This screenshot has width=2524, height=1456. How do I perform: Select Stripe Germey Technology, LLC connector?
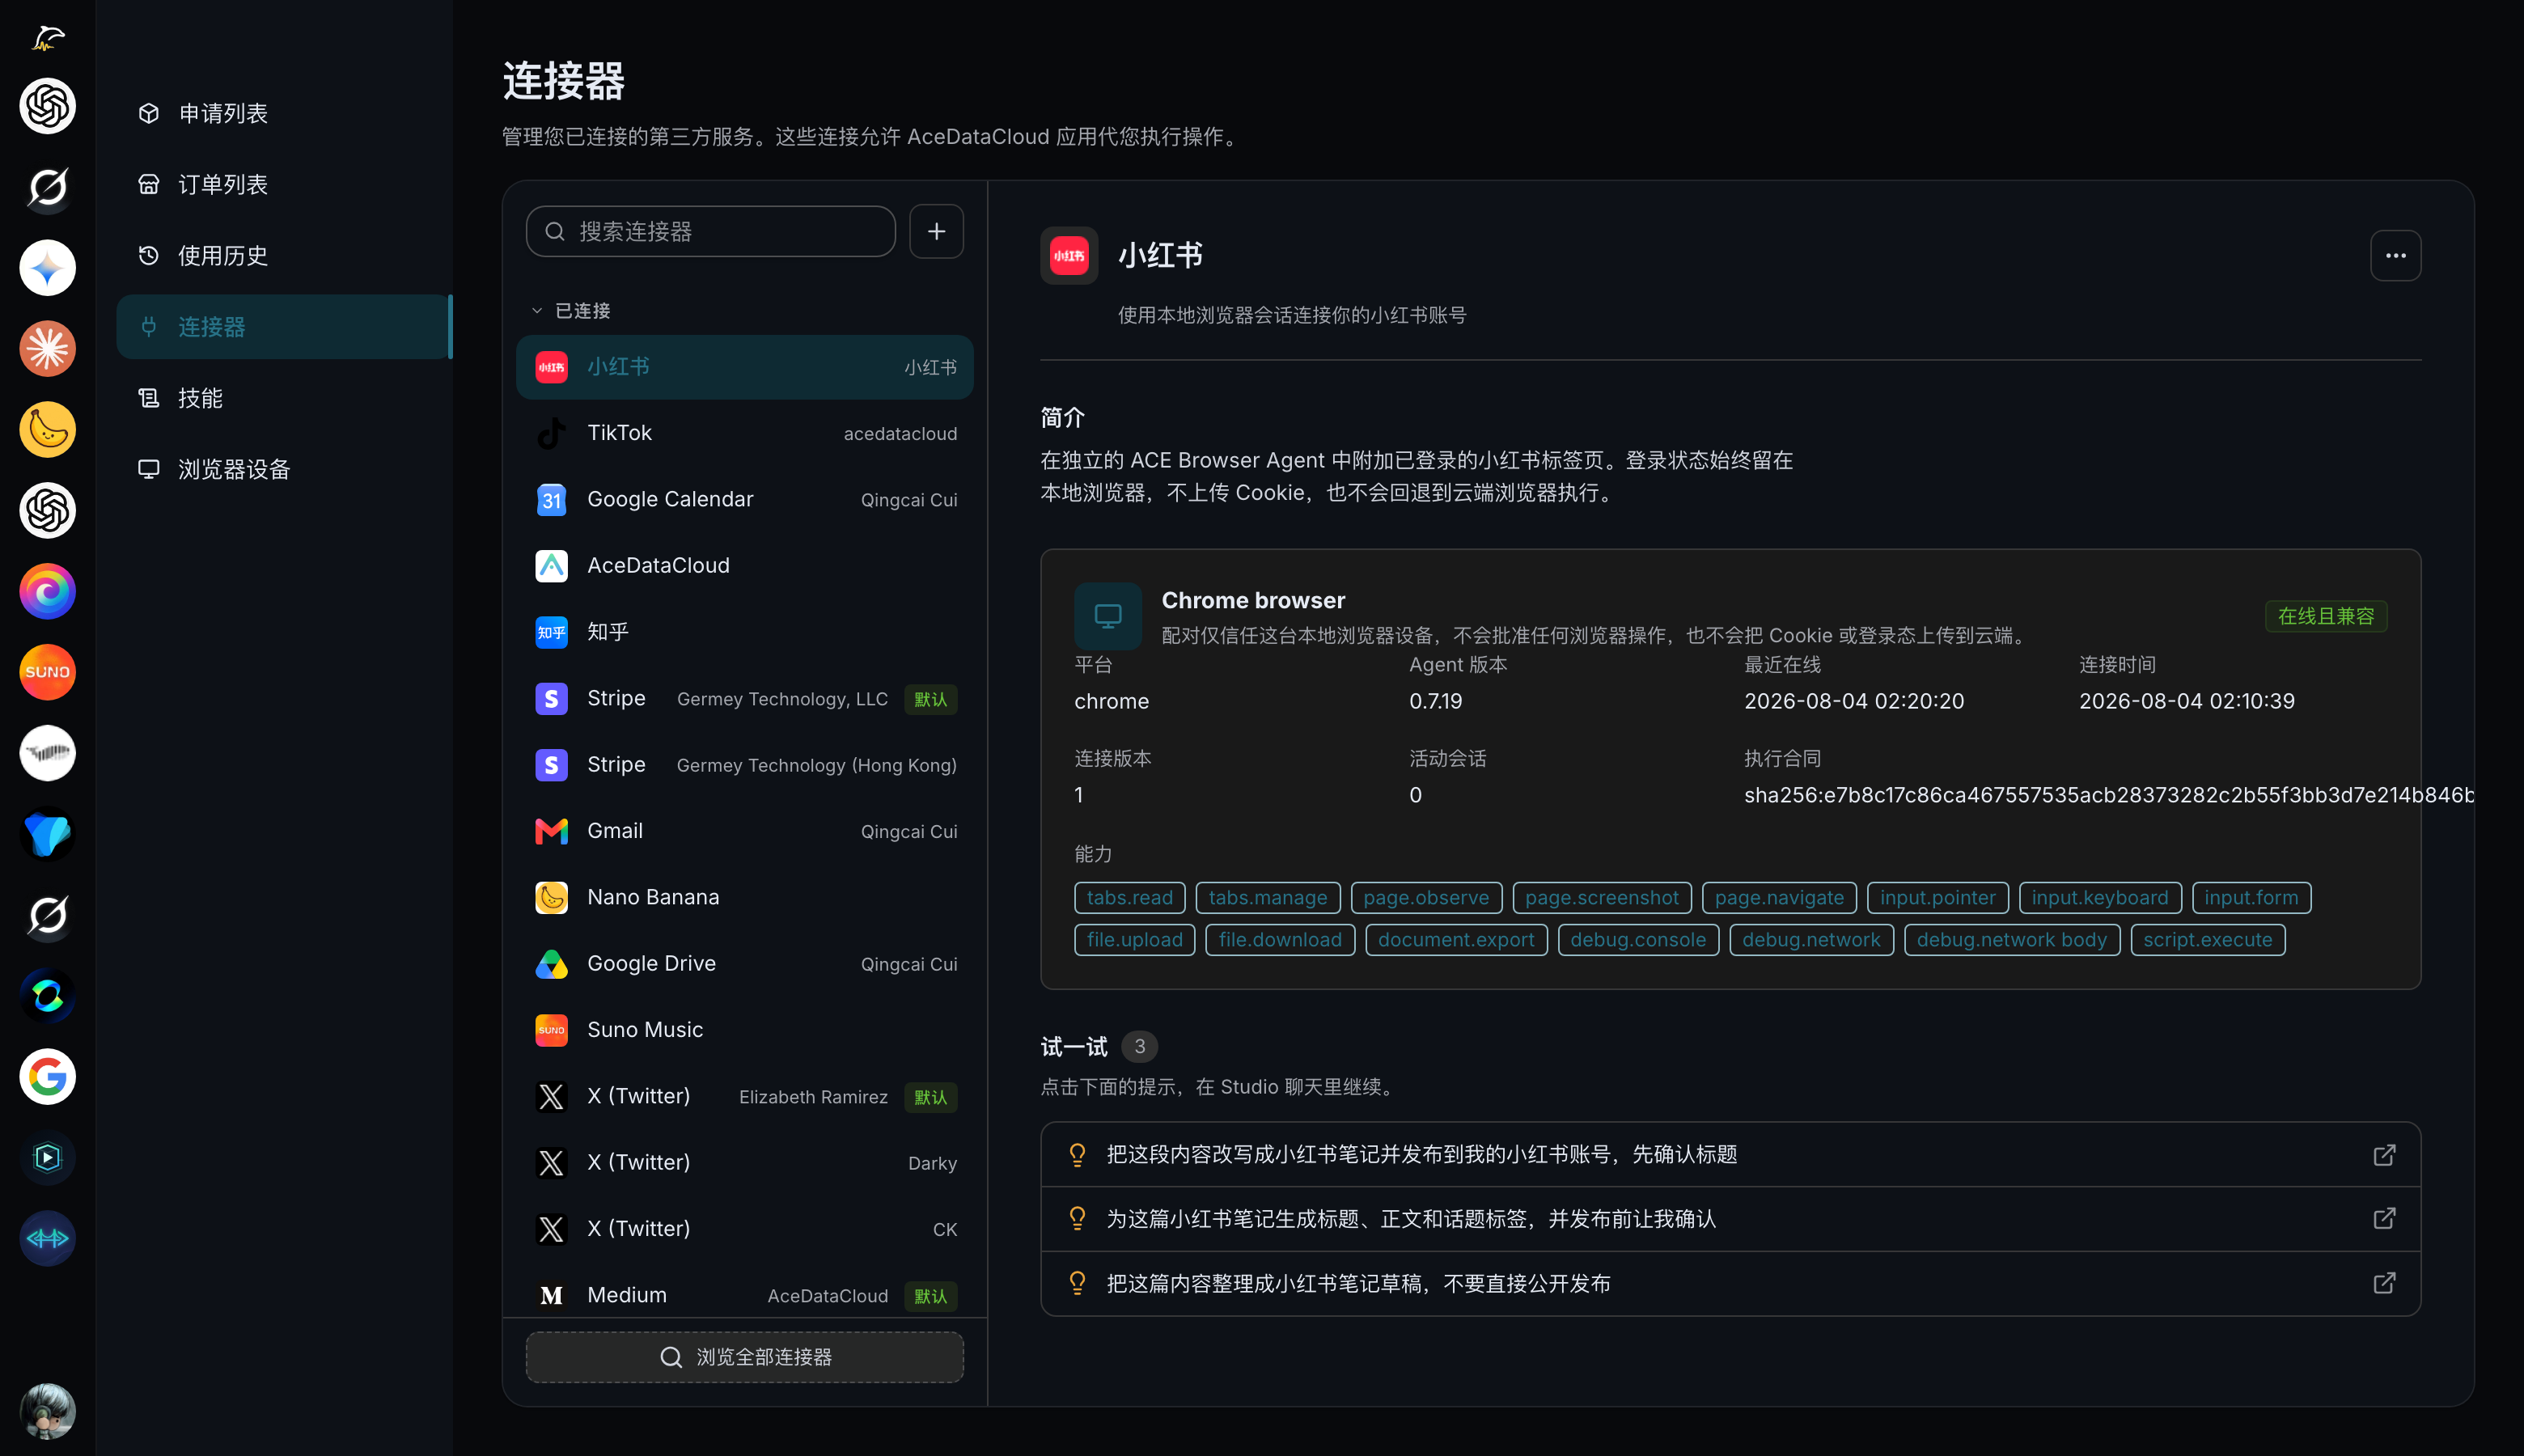point(745,699)
